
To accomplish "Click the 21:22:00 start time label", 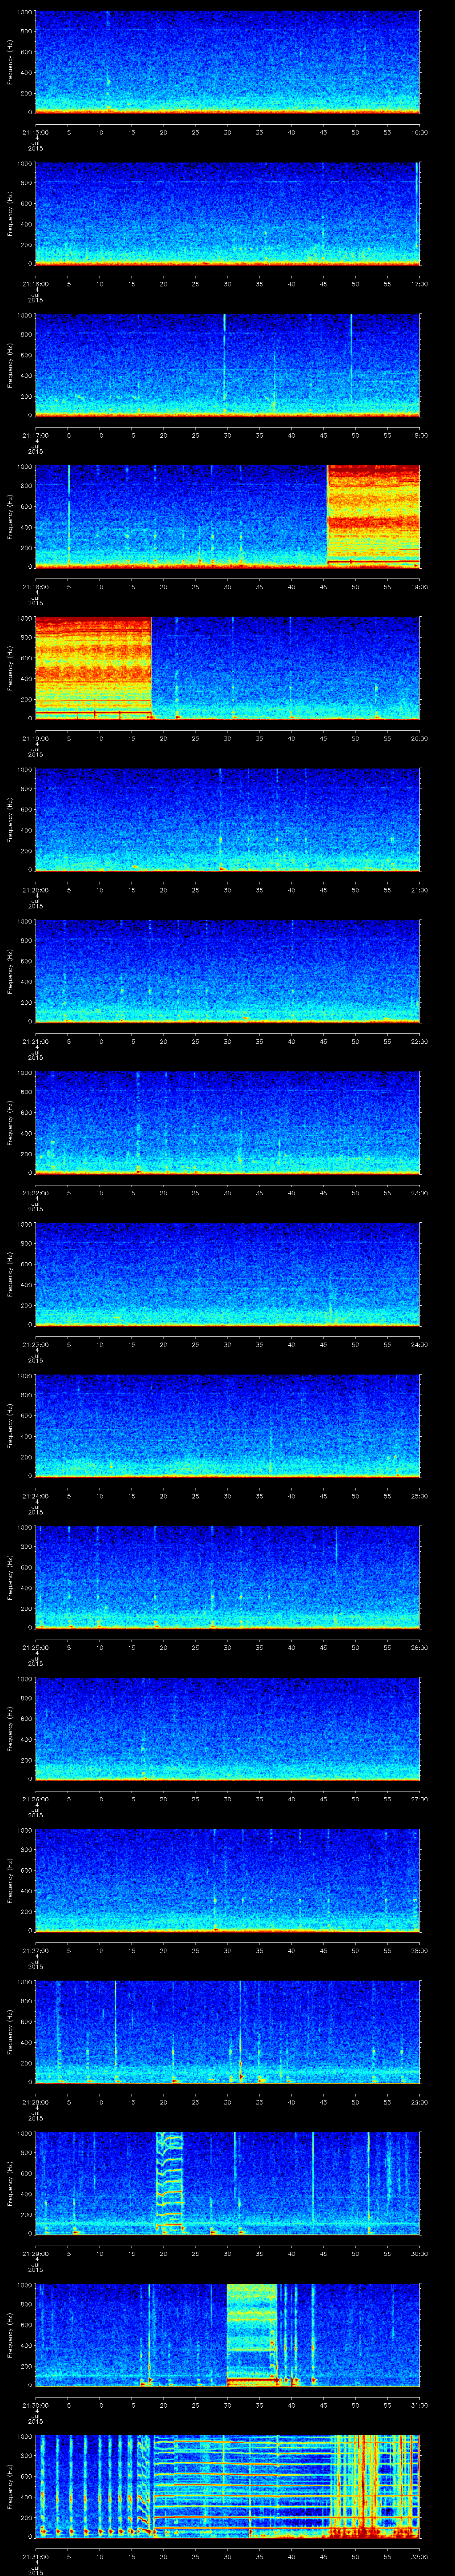I will (35, 1193).
